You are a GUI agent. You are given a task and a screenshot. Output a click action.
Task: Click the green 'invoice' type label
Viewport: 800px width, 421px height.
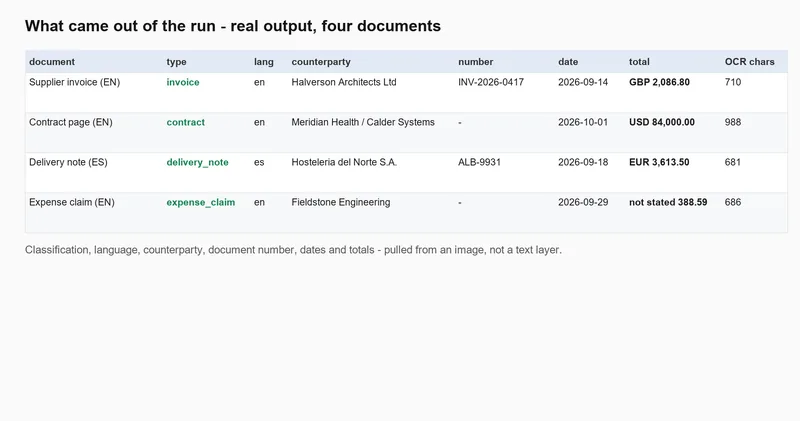pos(183,82)
